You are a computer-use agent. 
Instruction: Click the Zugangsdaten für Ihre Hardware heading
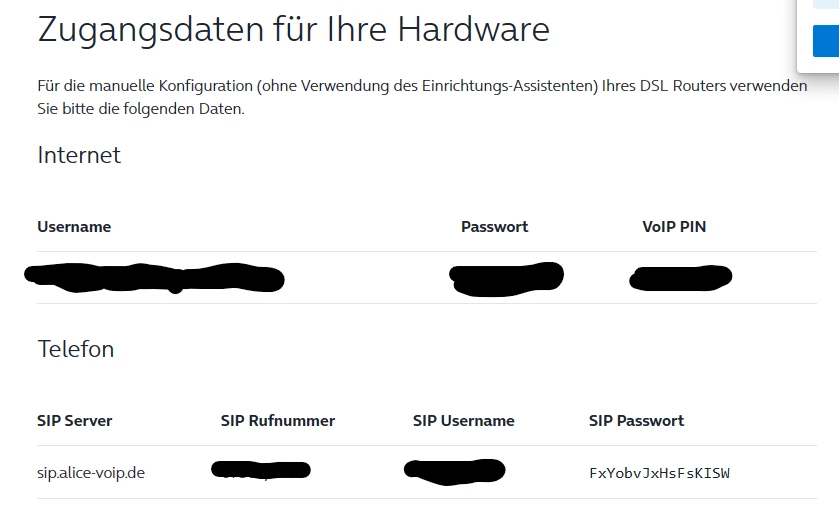293,30
